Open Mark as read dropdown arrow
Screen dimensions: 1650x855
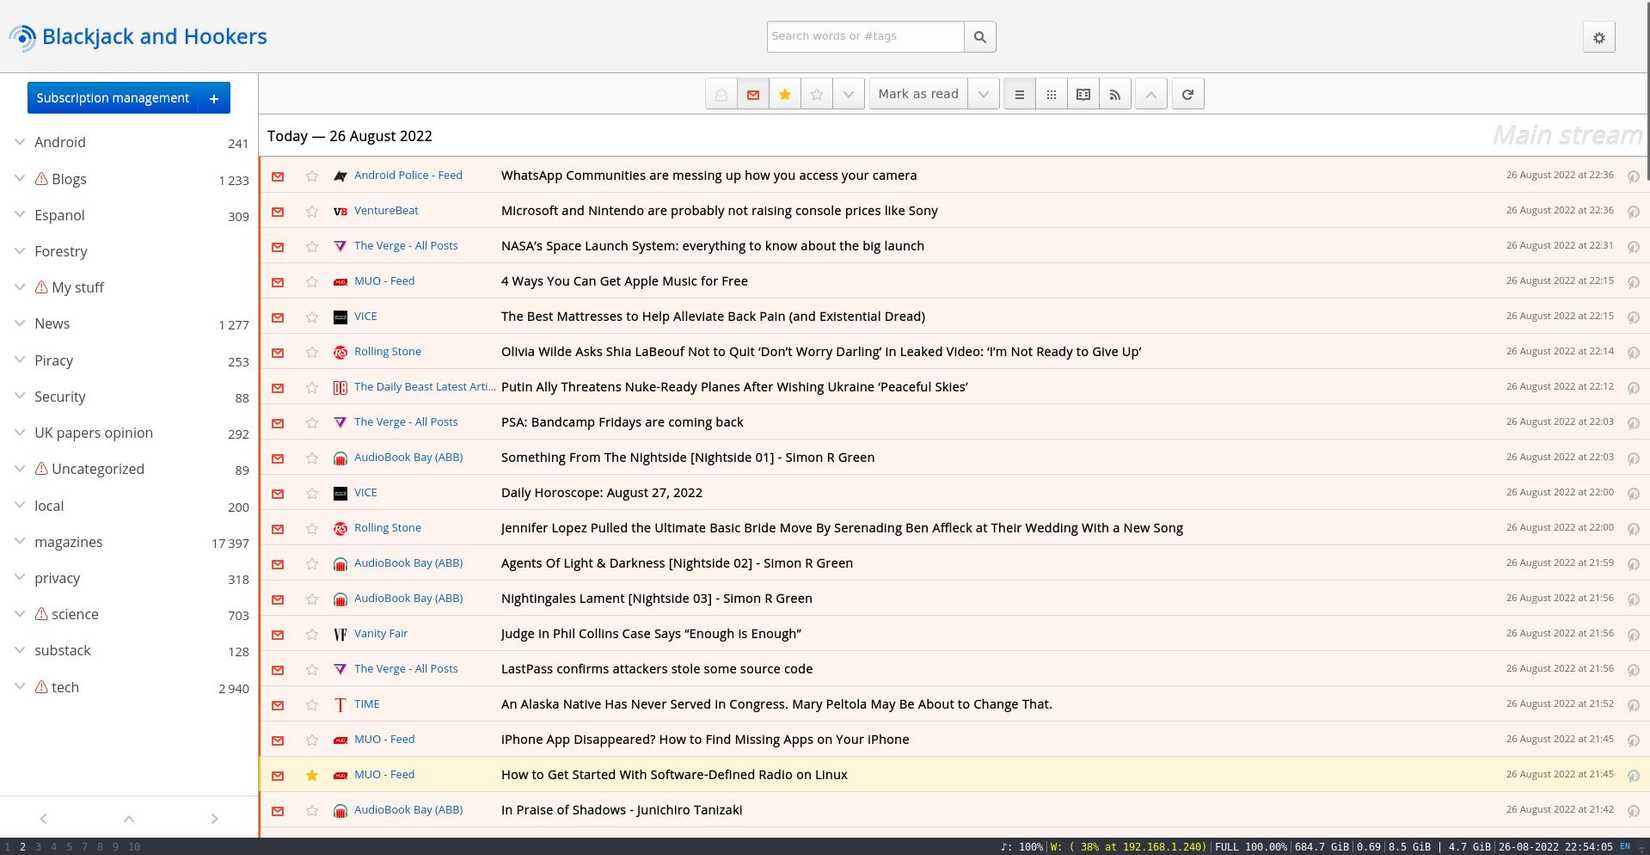pos(983,94)
